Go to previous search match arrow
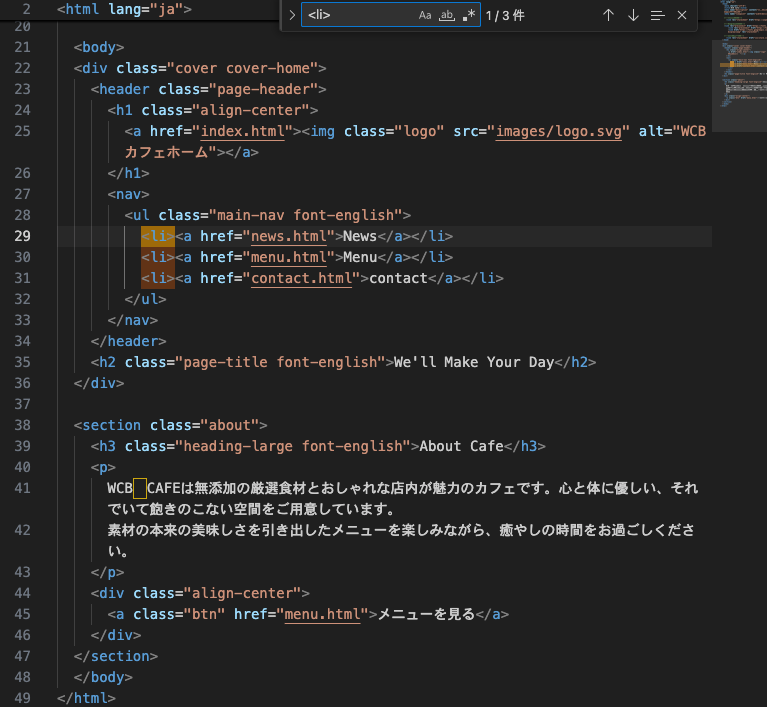Screen dimensions: 767x707 pyautogui.click(x=608, y=16)
